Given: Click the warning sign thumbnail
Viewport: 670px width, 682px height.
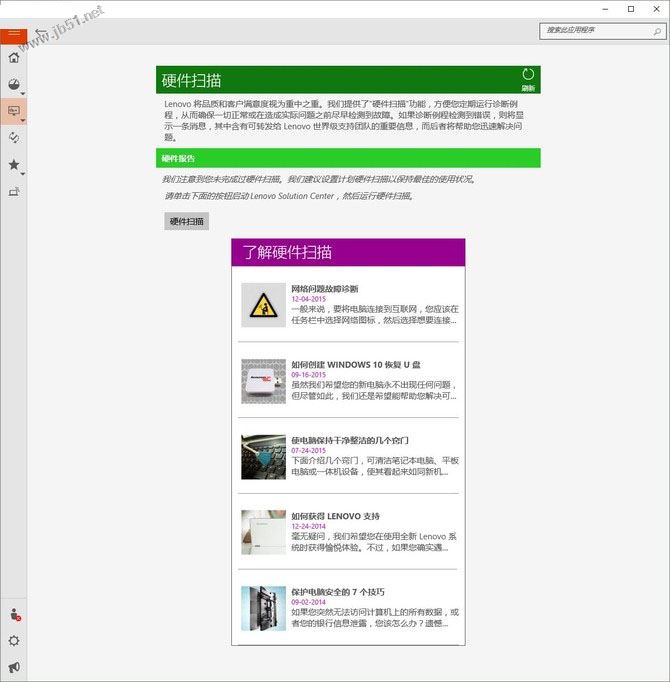Looking at the screenshot, I should click(x=264, y=305).
